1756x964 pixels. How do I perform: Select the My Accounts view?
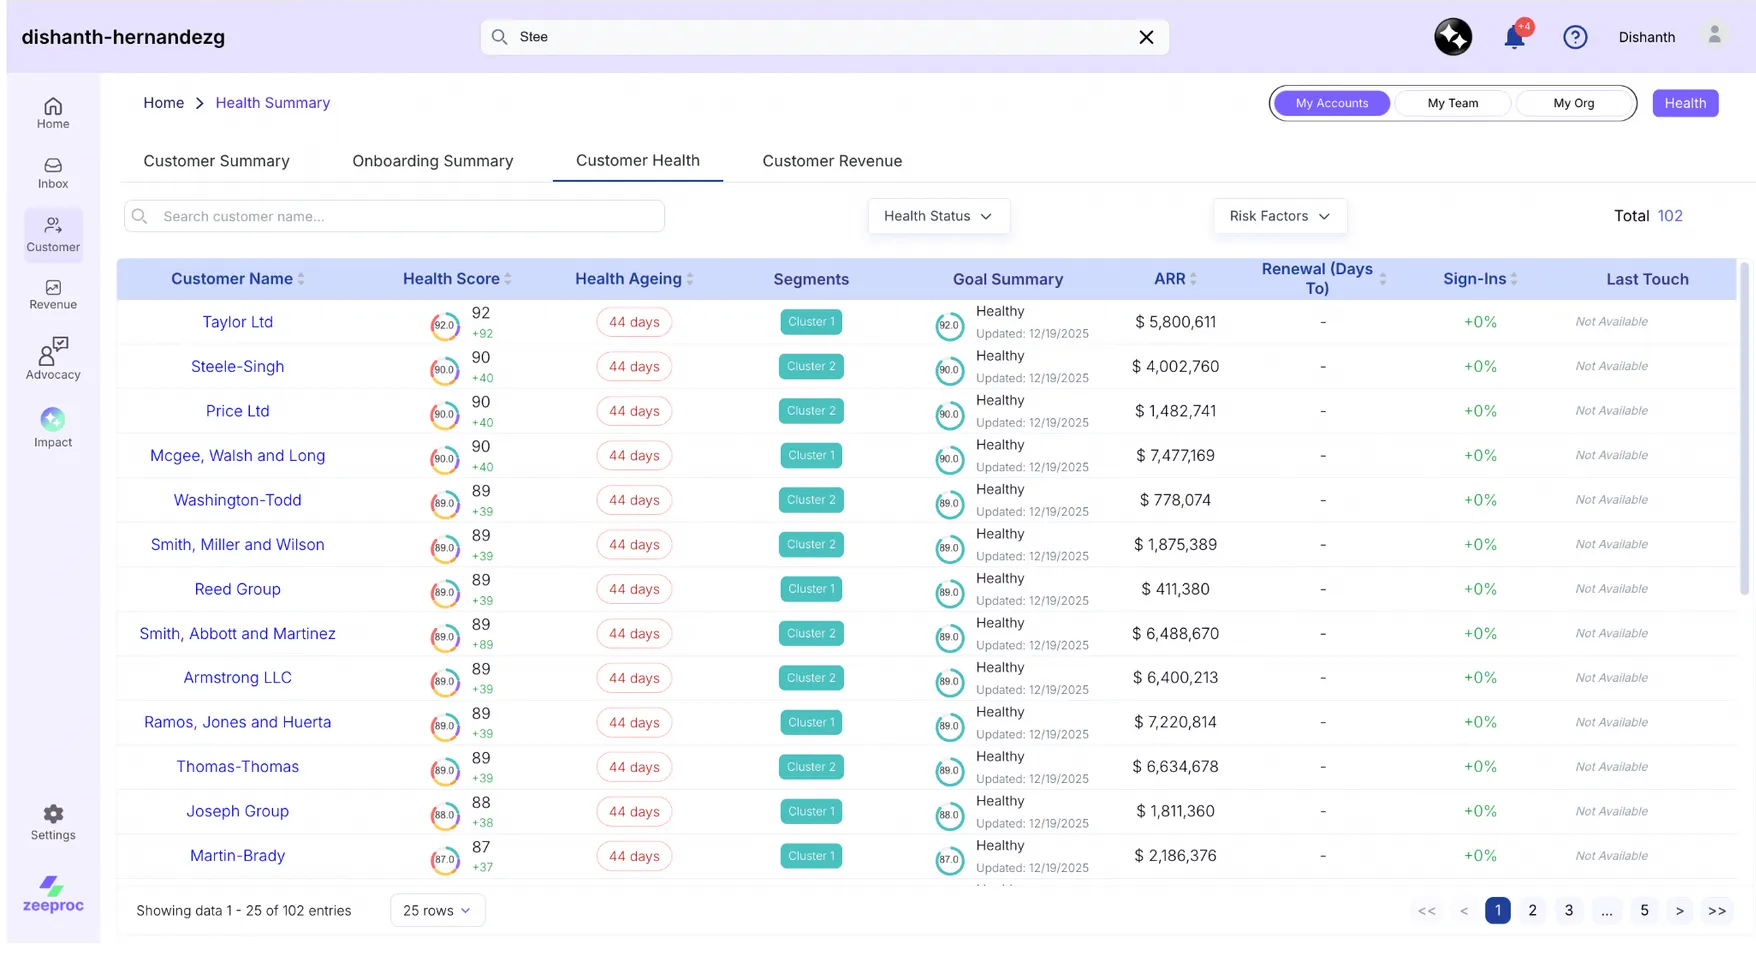tap(1331, 103)
